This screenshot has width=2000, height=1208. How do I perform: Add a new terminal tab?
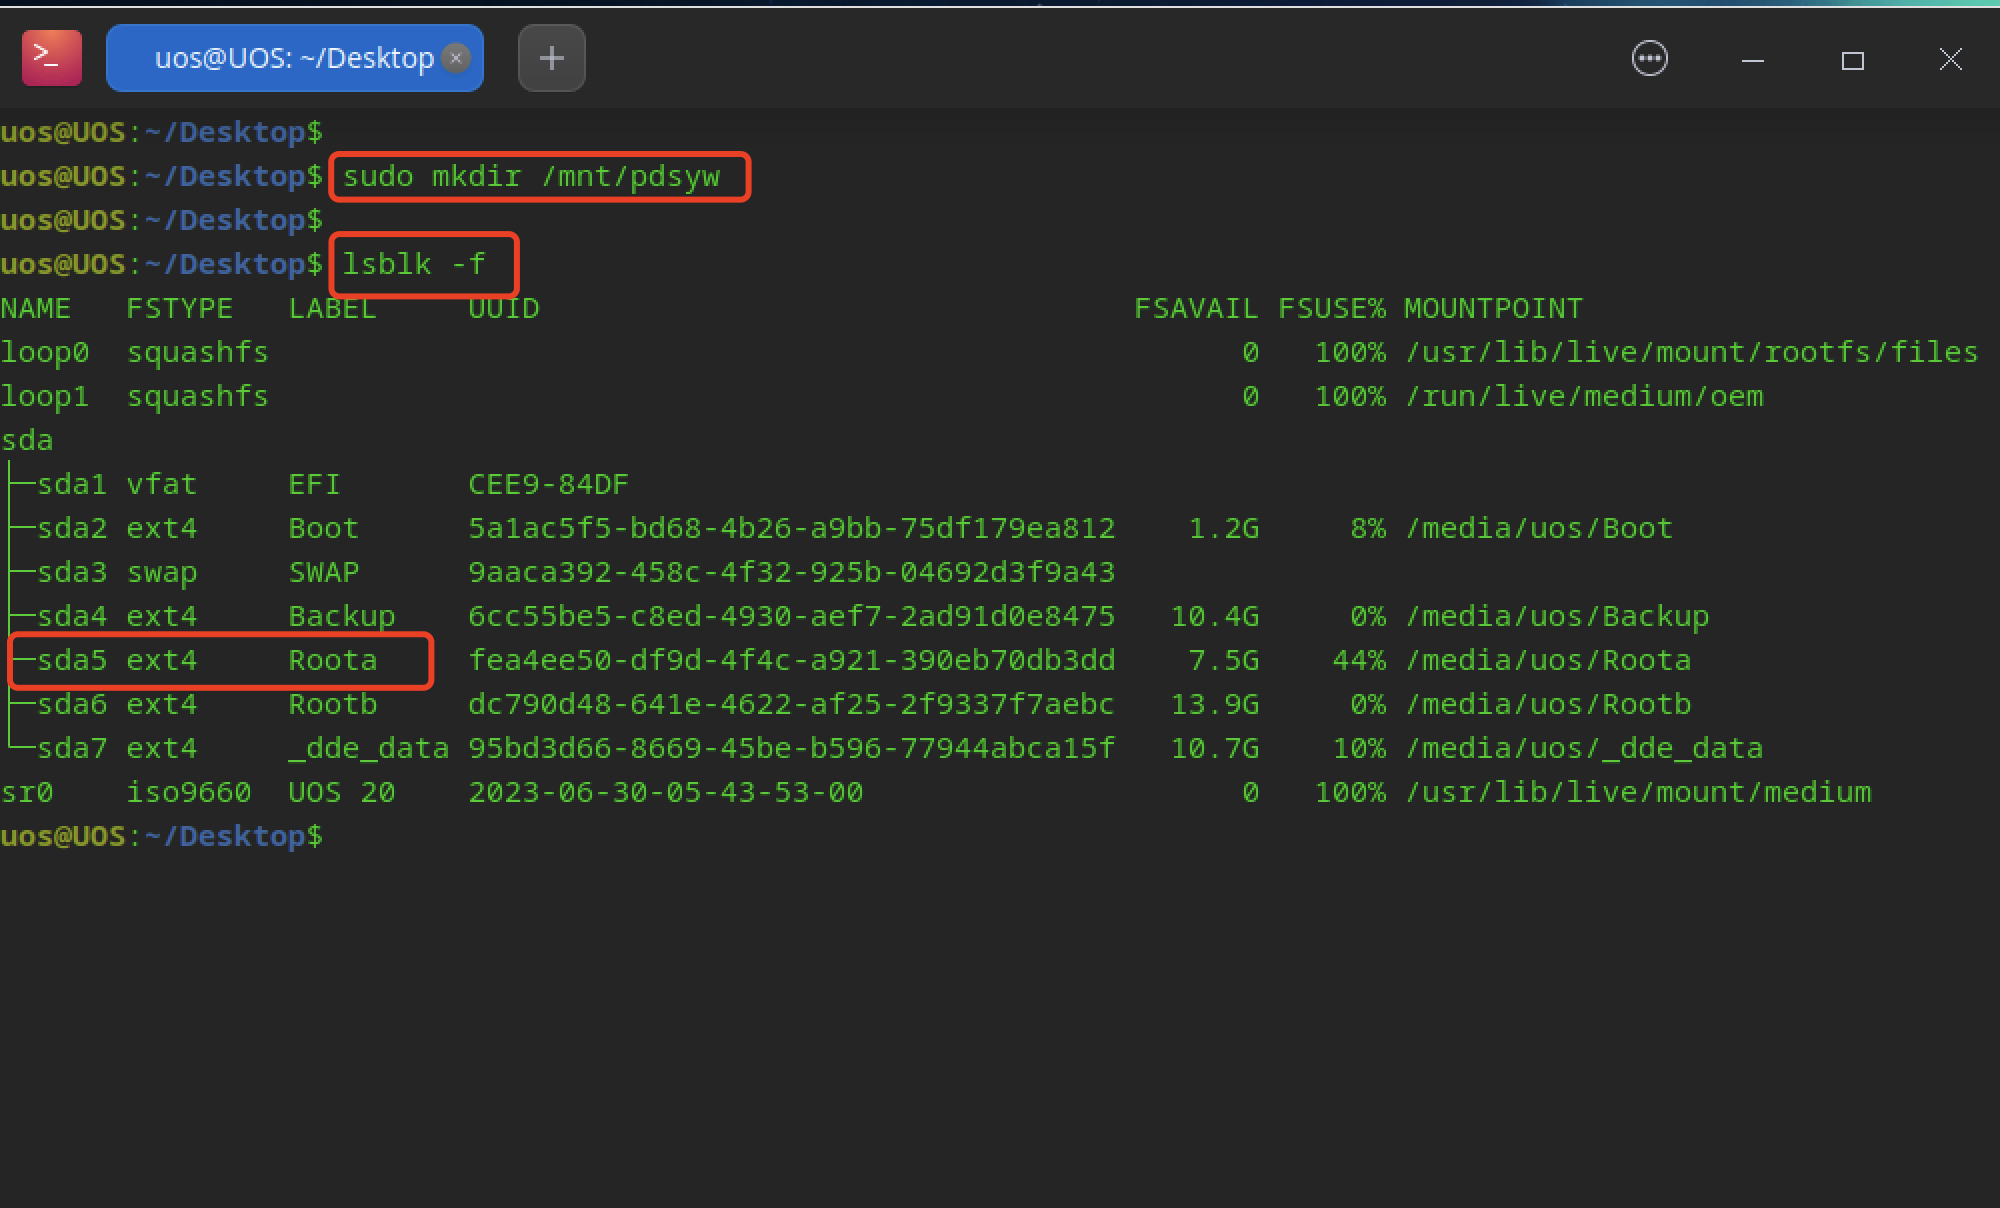pyautogui.click(x=551, y=58)
